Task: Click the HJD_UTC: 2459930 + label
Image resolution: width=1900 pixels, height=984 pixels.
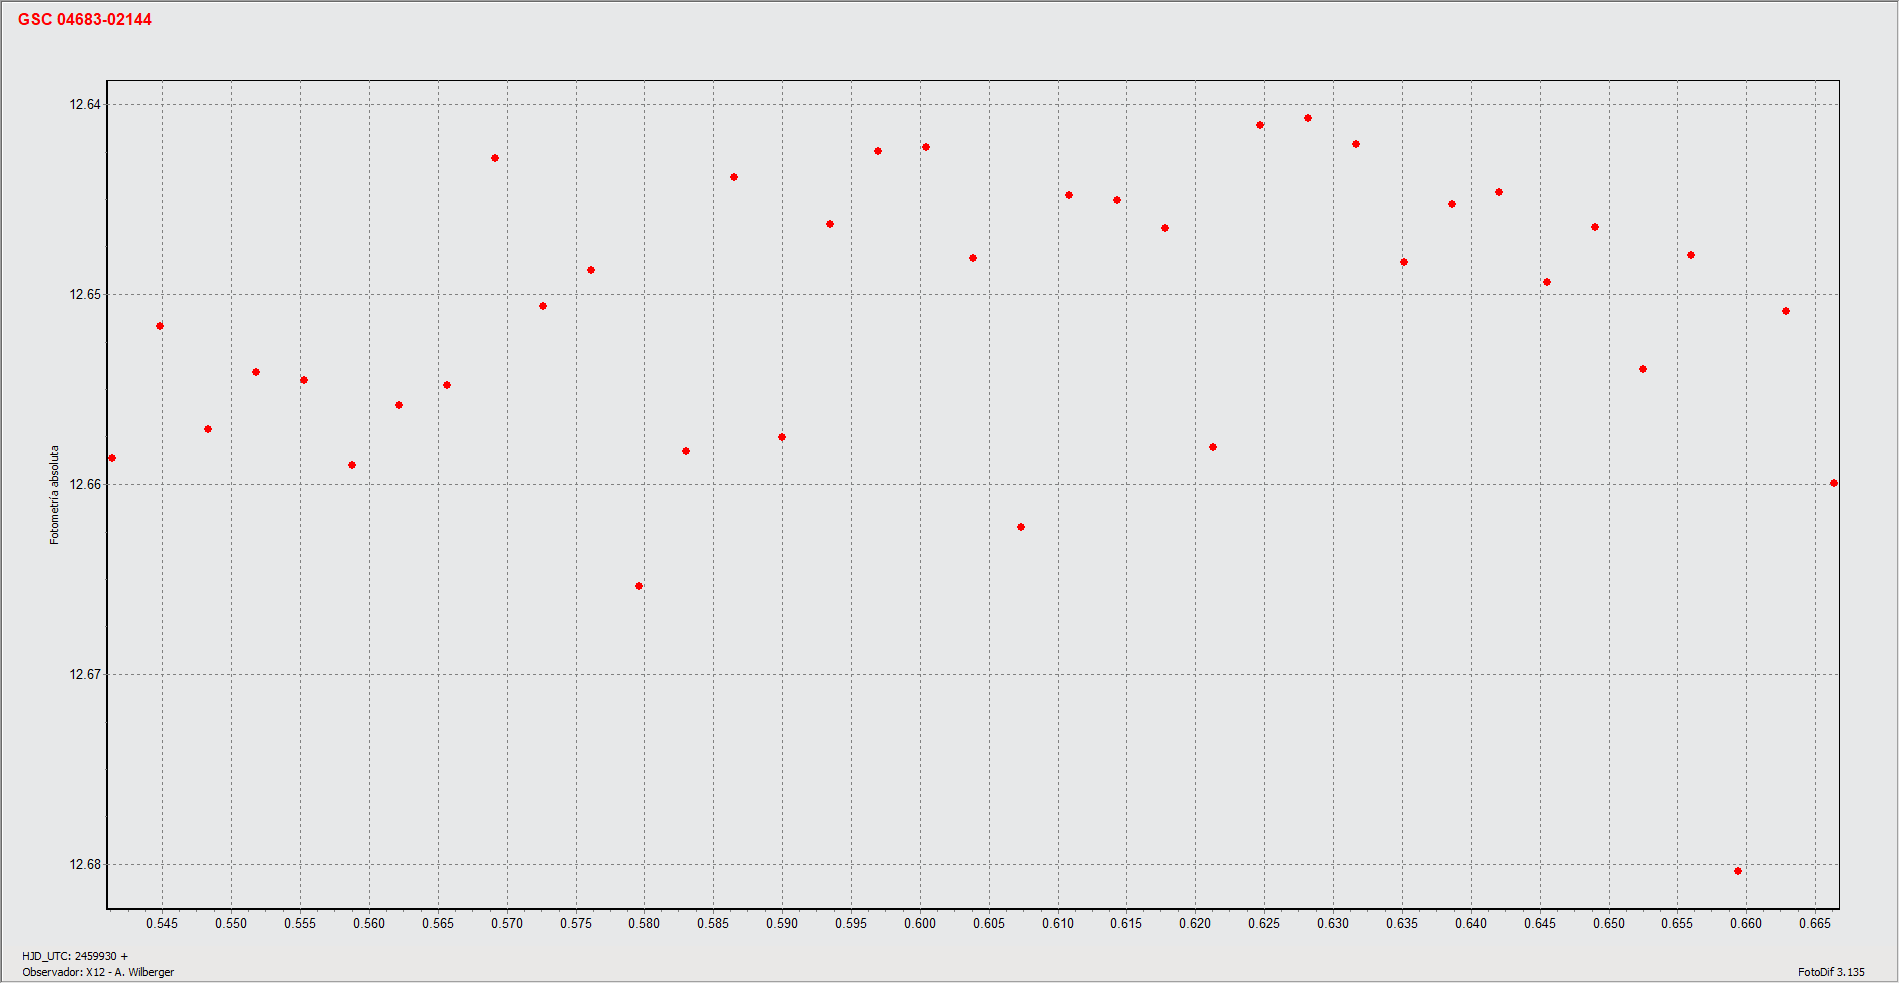Action: click(x=75, y=957)
